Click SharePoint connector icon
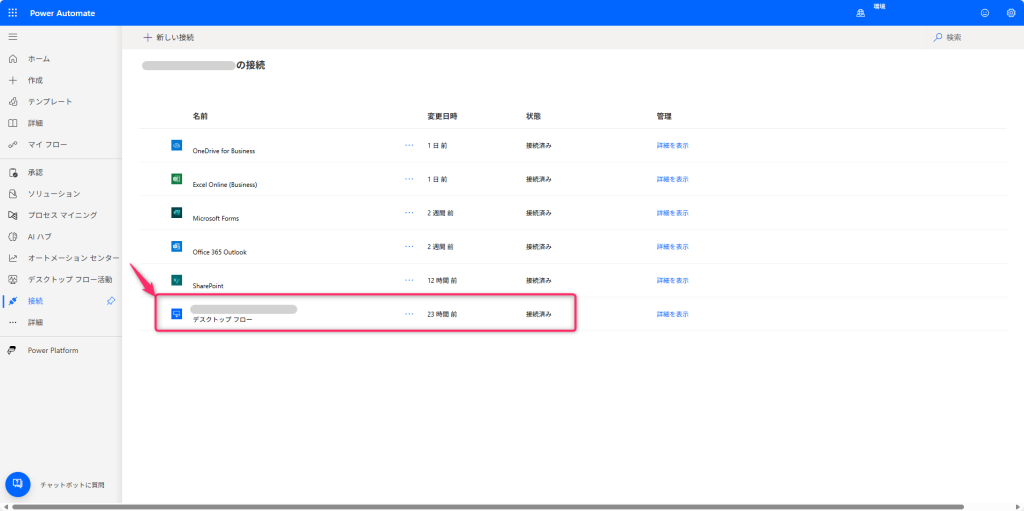1024x511 pixels. 176,280
